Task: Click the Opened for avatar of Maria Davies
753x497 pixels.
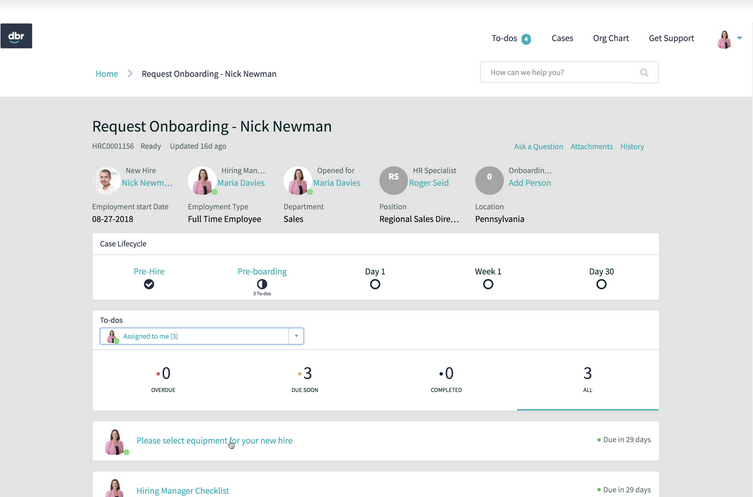Action: [x=298, y=181]
